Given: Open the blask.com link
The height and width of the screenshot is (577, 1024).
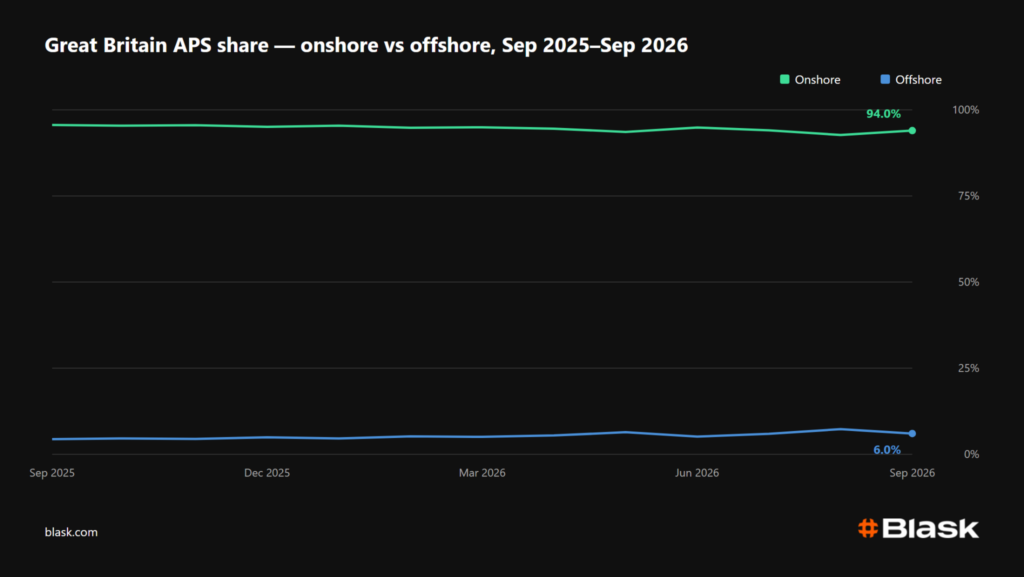Looking at the screenshot, I should point(71,532).
